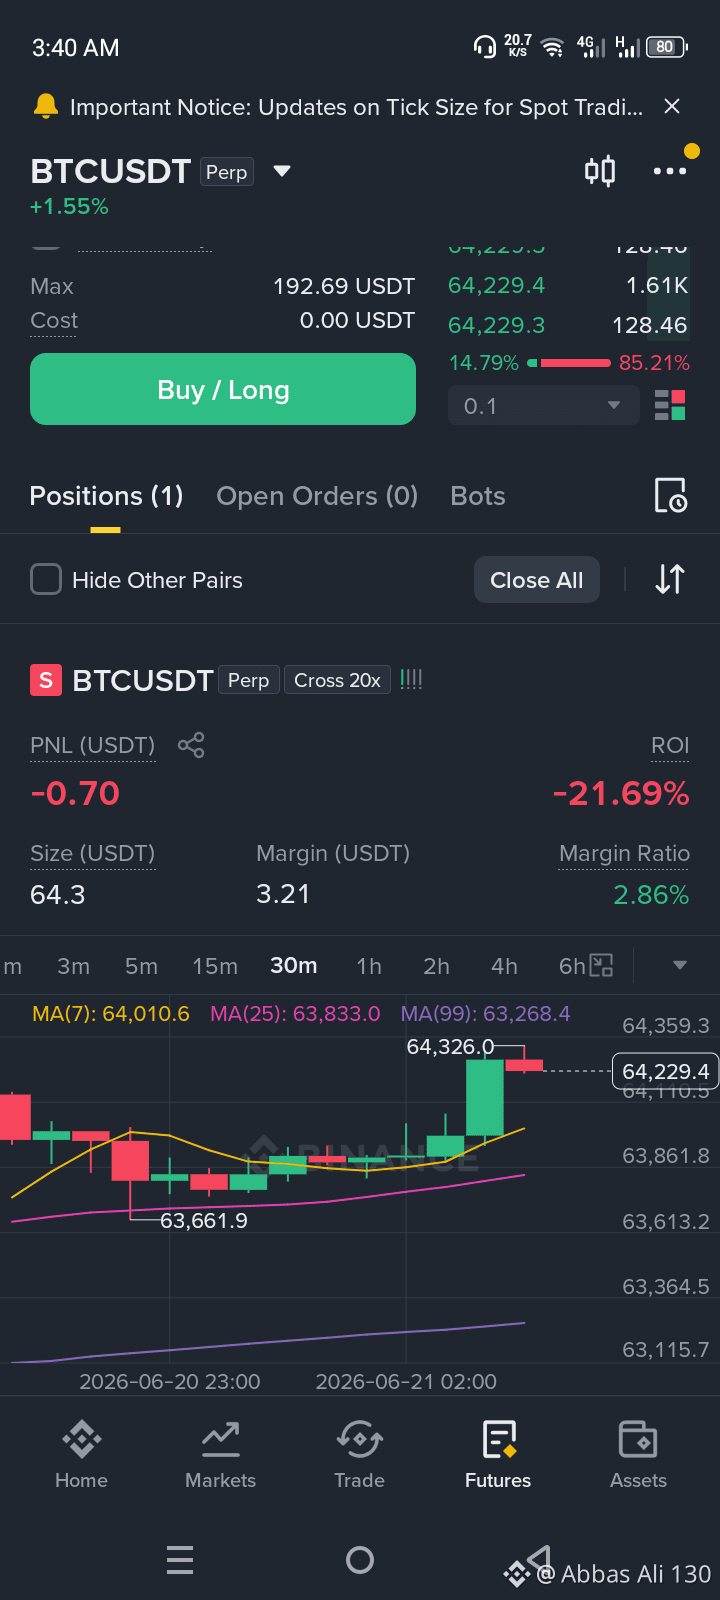Share PNL using the share icon
The width and height of the screenshot is (720, 1600).
(x=191, y=745)
